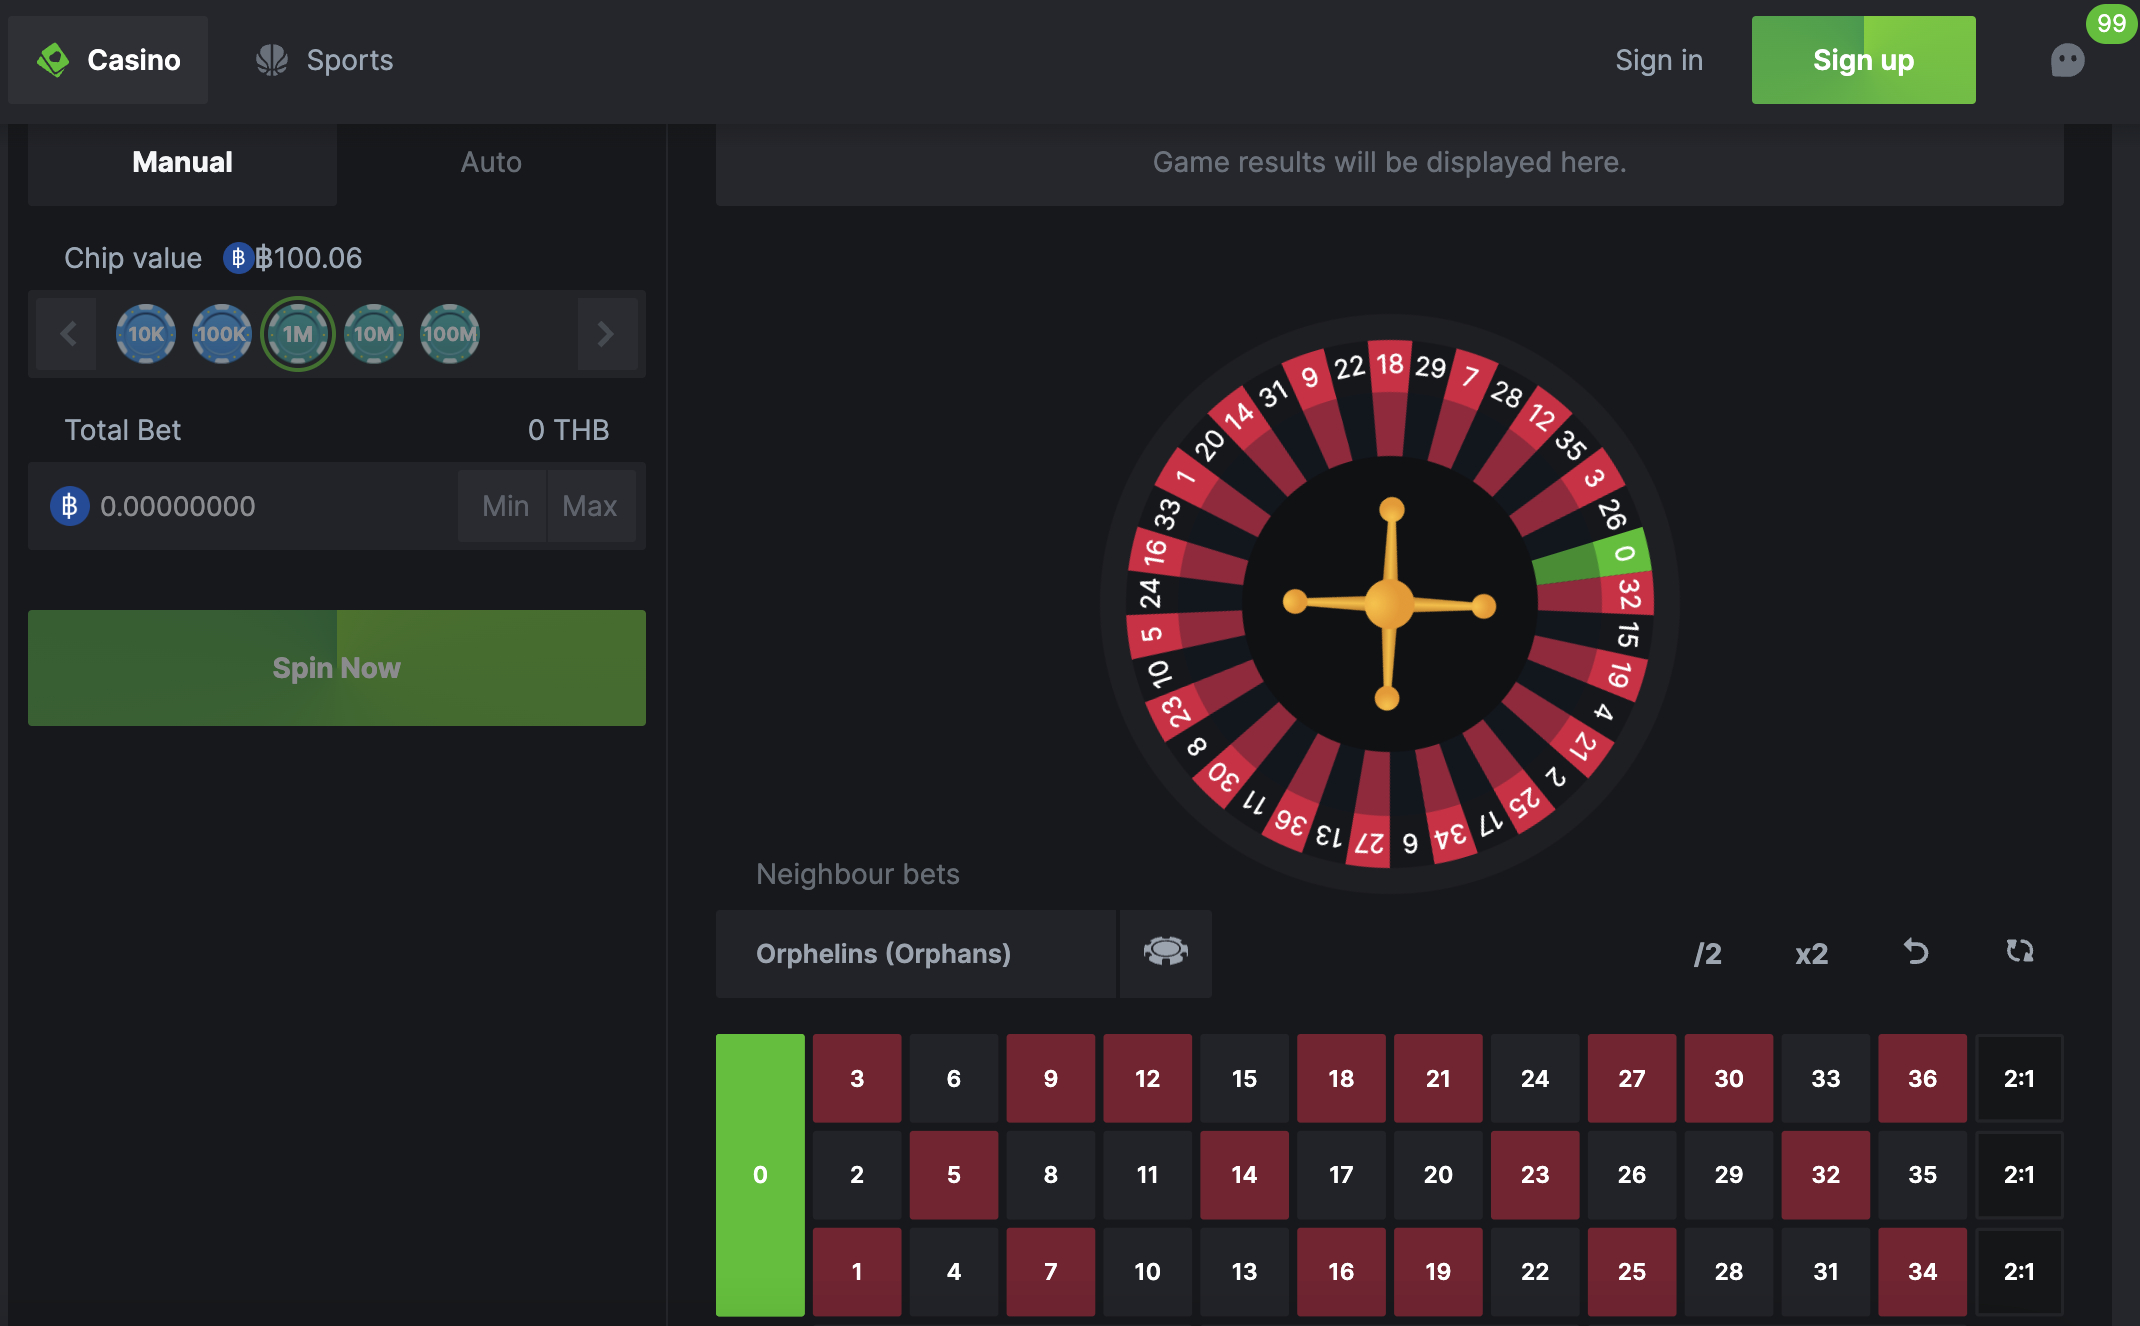Screen dimensions: 2140x1326
Task: Place chip on red 16
Action: coord(1341,1272)
